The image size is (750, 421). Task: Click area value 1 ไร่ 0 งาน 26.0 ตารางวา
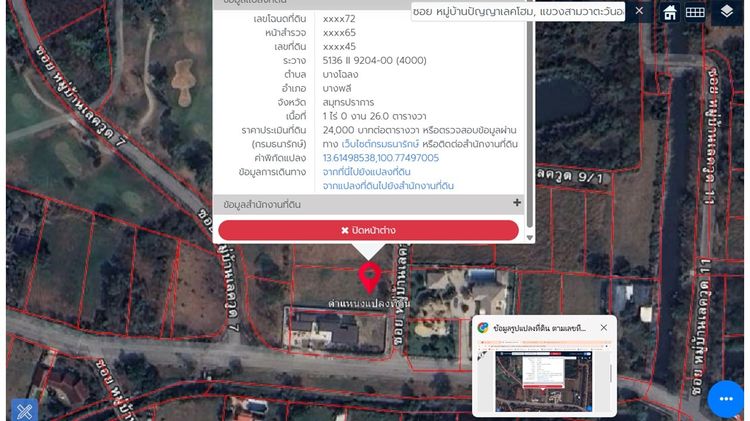pyautogui.click(x=374, y=116)
